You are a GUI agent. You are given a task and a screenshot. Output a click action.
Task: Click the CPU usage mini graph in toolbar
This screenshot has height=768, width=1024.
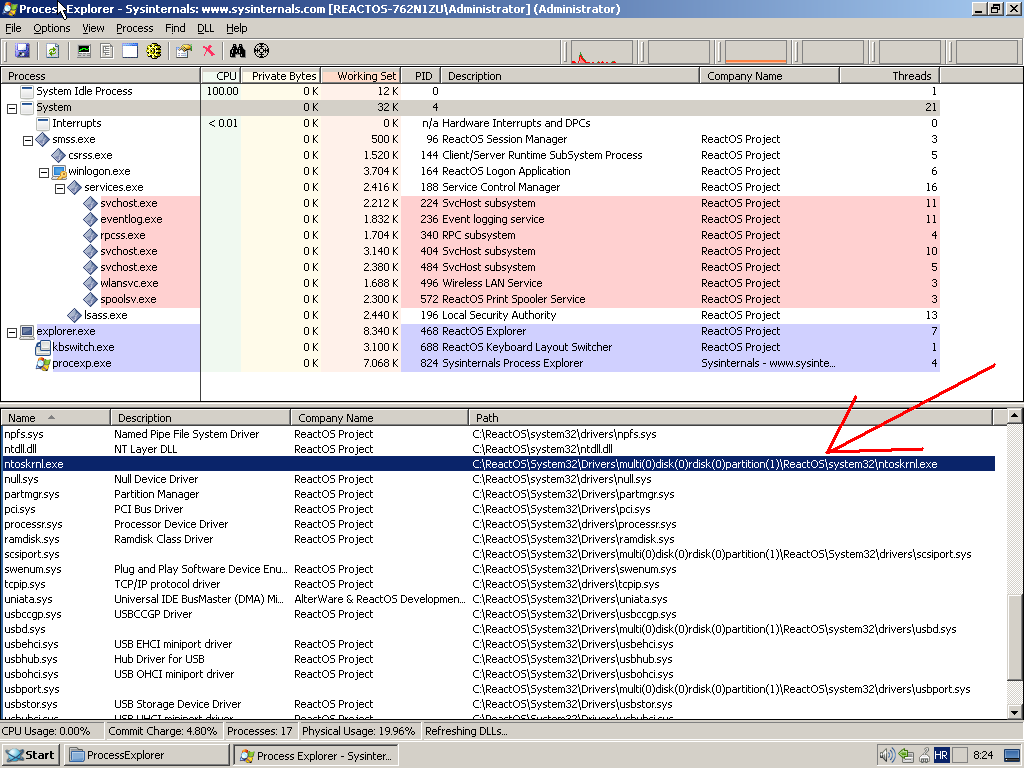coord(601,52)
